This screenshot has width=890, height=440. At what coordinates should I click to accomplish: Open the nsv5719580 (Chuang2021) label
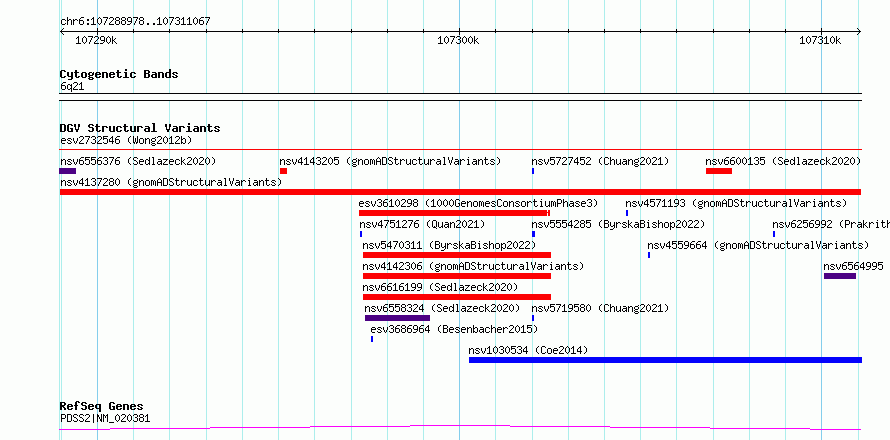click(x=601, y=308)
